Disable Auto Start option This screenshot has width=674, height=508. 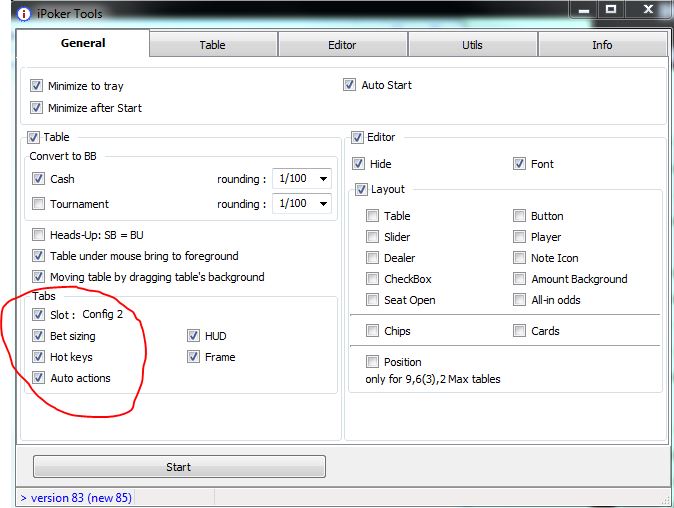[349, 85]
